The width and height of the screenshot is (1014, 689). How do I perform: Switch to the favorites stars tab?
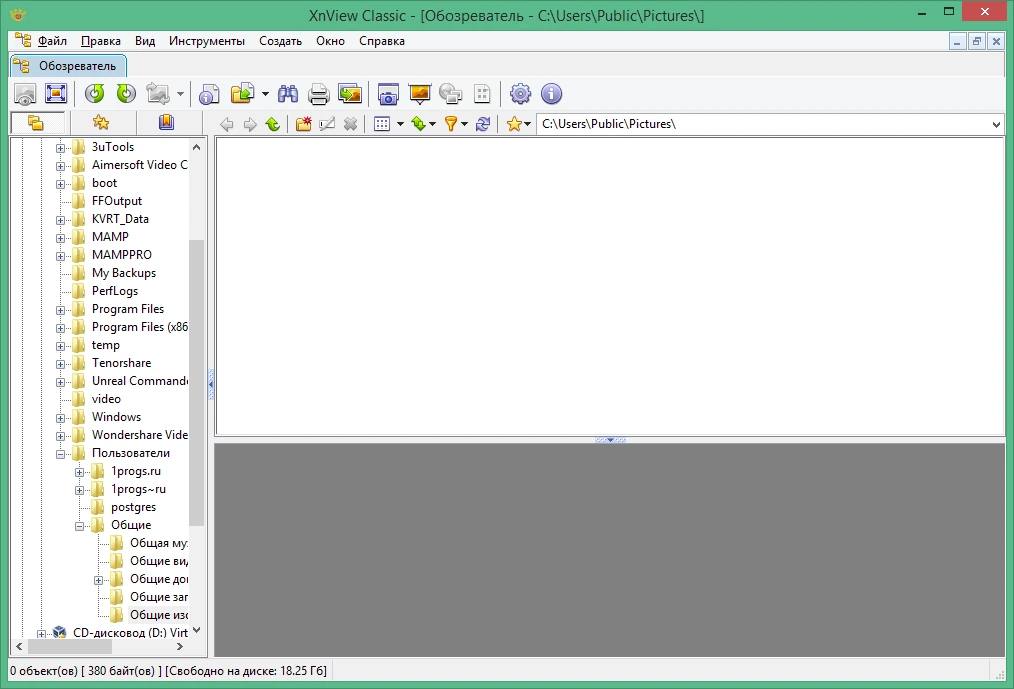(101, 122)
